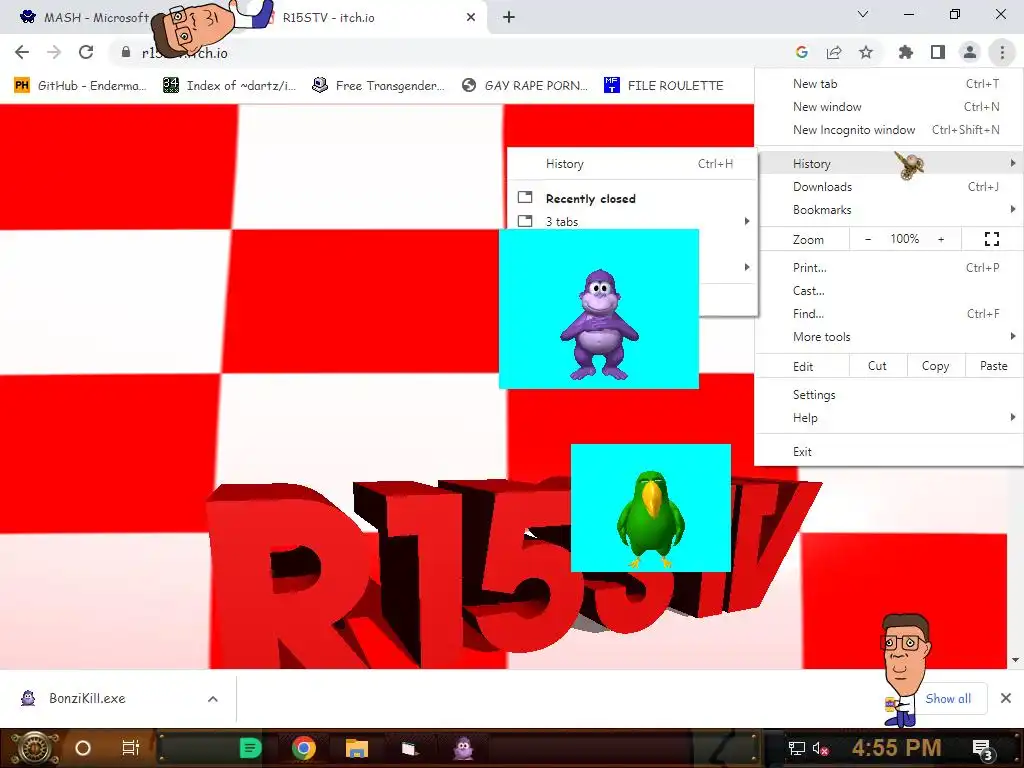Expand the Help submenu
This screenshot has height=768, width=1024.
pos(889,417)
